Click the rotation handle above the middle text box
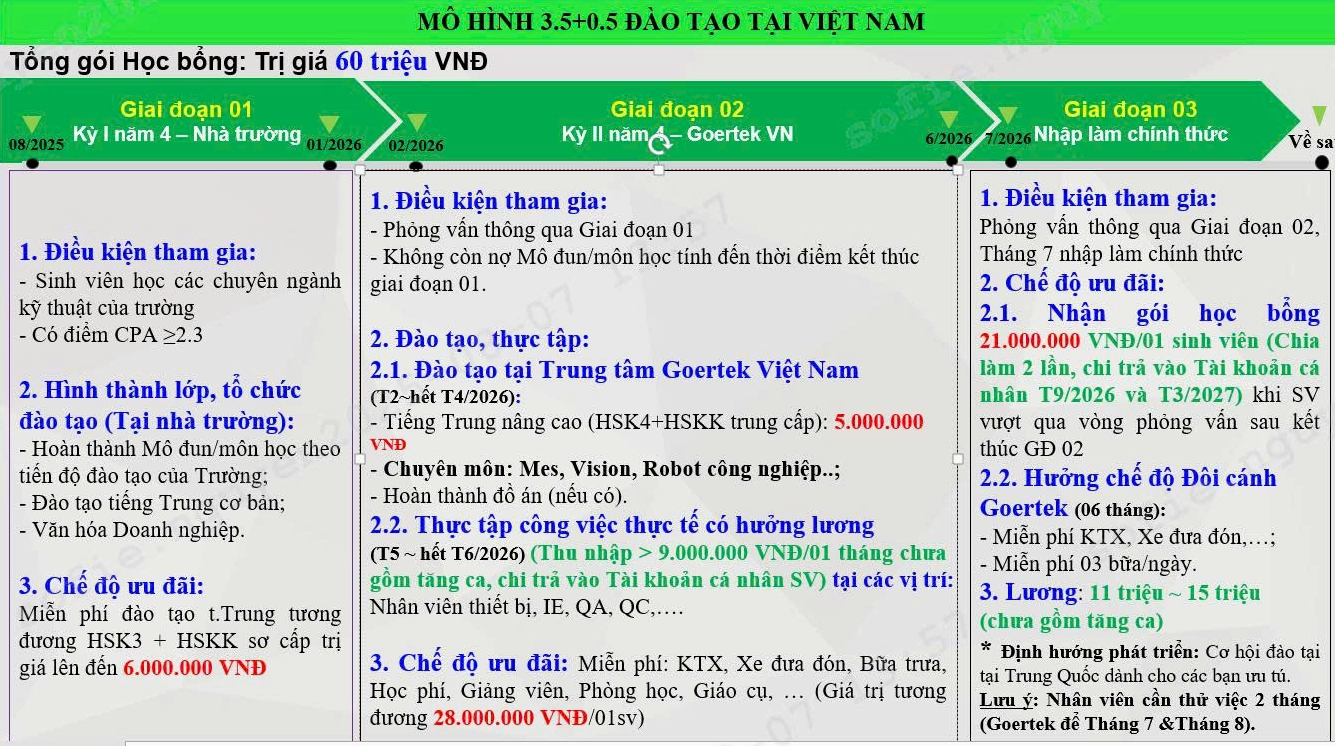 pos(659,144)
